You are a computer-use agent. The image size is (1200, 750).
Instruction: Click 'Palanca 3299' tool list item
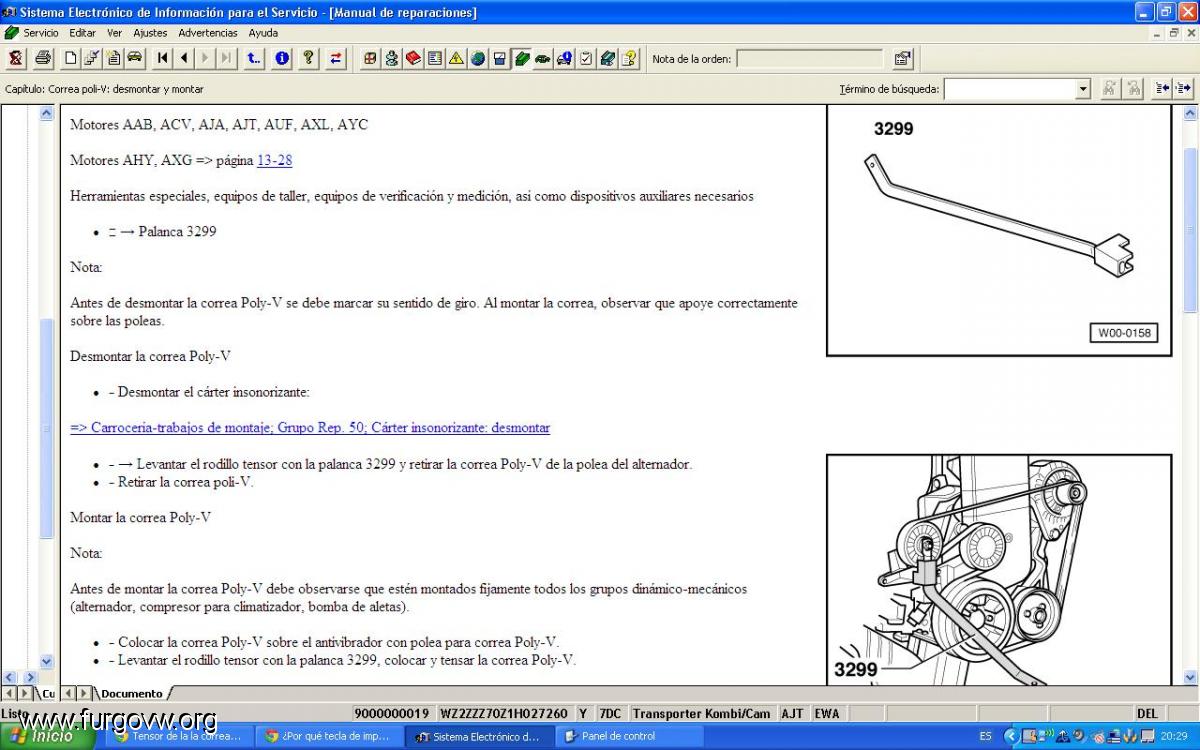[x=177, y=232]
